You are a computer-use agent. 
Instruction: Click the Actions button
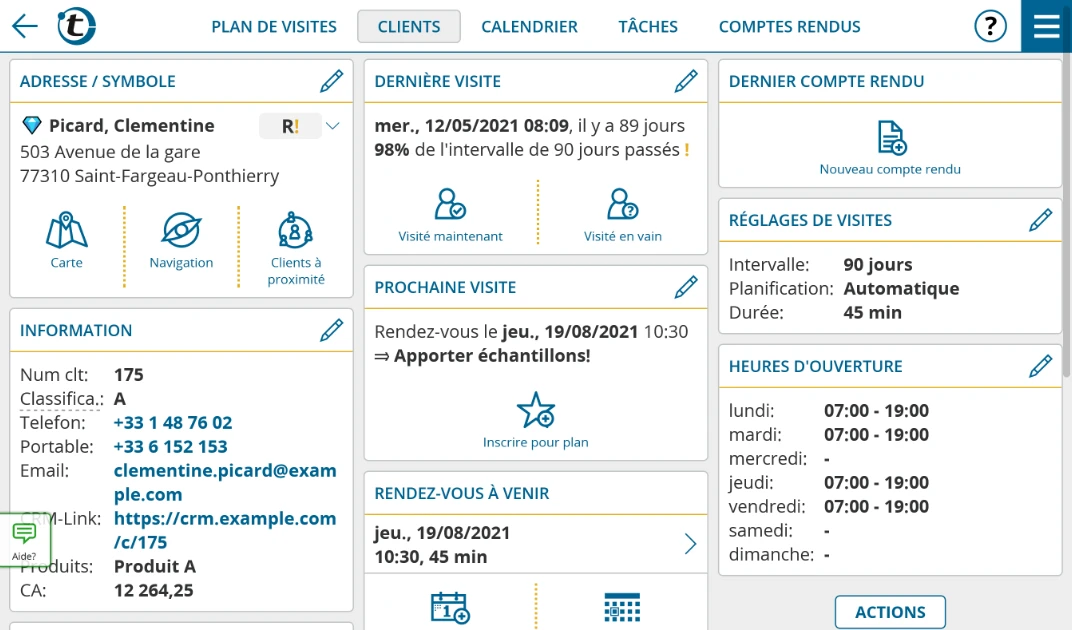(890, 612)
